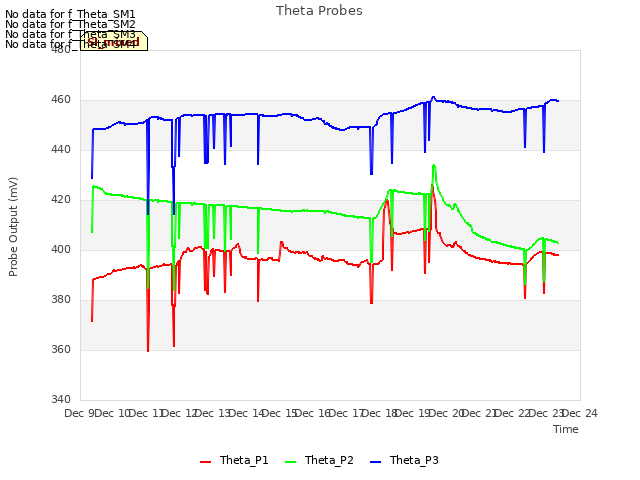
Task: Click the Probe Output (mV) axis label
Action: [13, 227]
